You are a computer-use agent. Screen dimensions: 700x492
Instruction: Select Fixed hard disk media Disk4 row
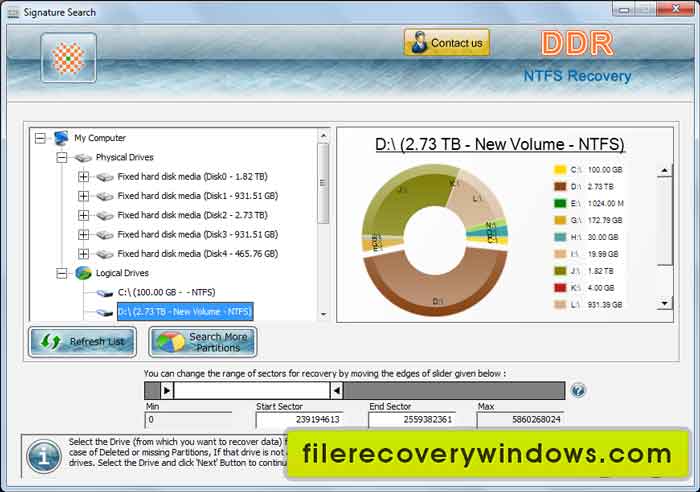(x=198, y=254)
